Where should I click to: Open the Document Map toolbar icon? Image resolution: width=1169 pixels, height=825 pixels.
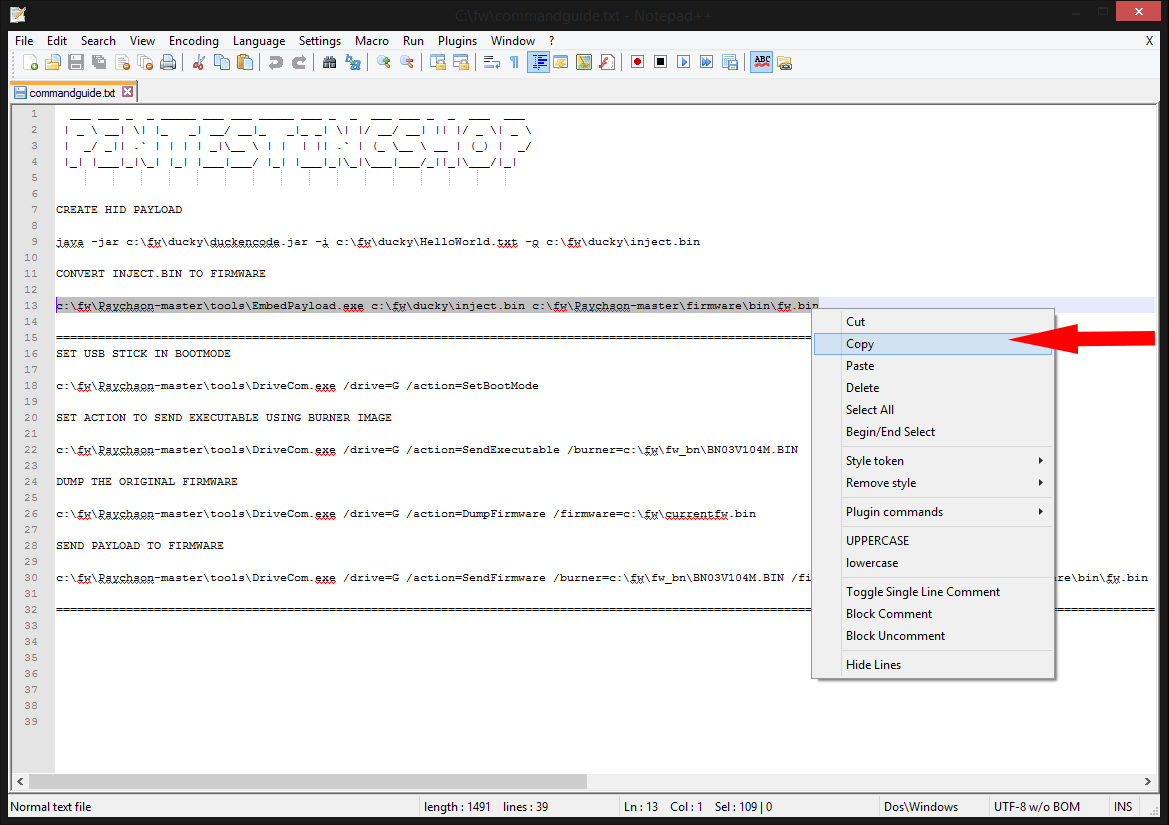[584, 63]
